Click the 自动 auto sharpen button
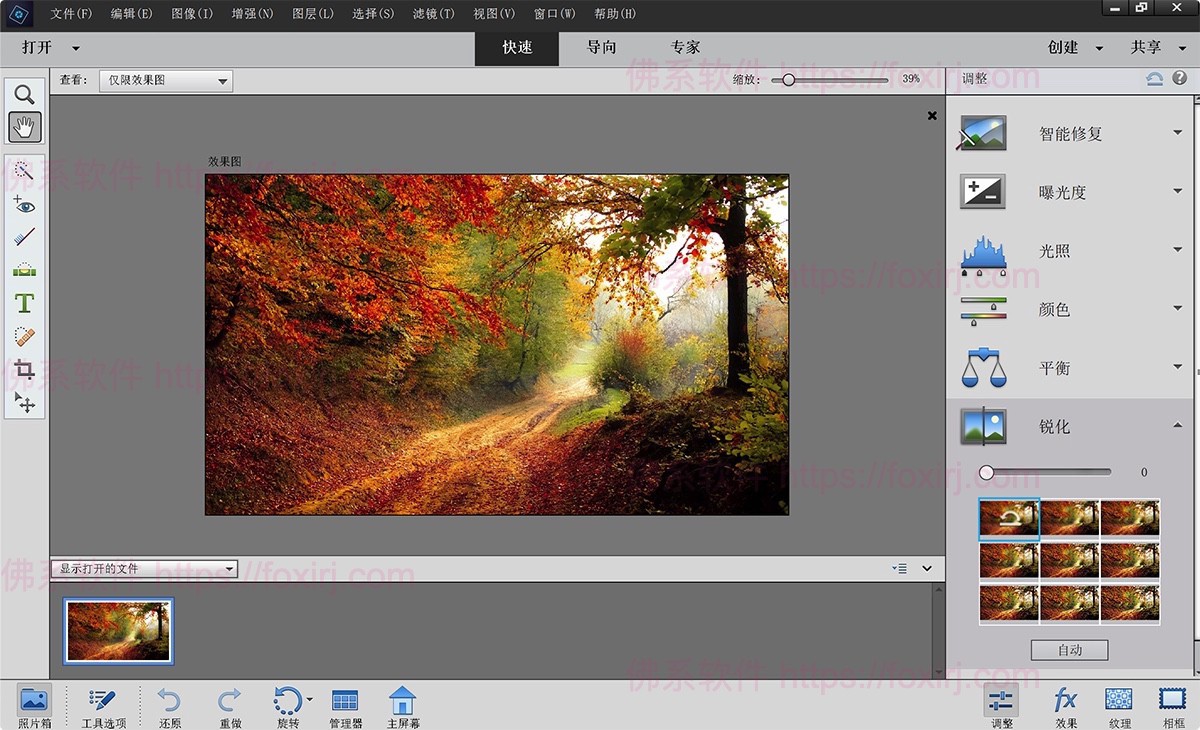 click(x=1068, y=649)
